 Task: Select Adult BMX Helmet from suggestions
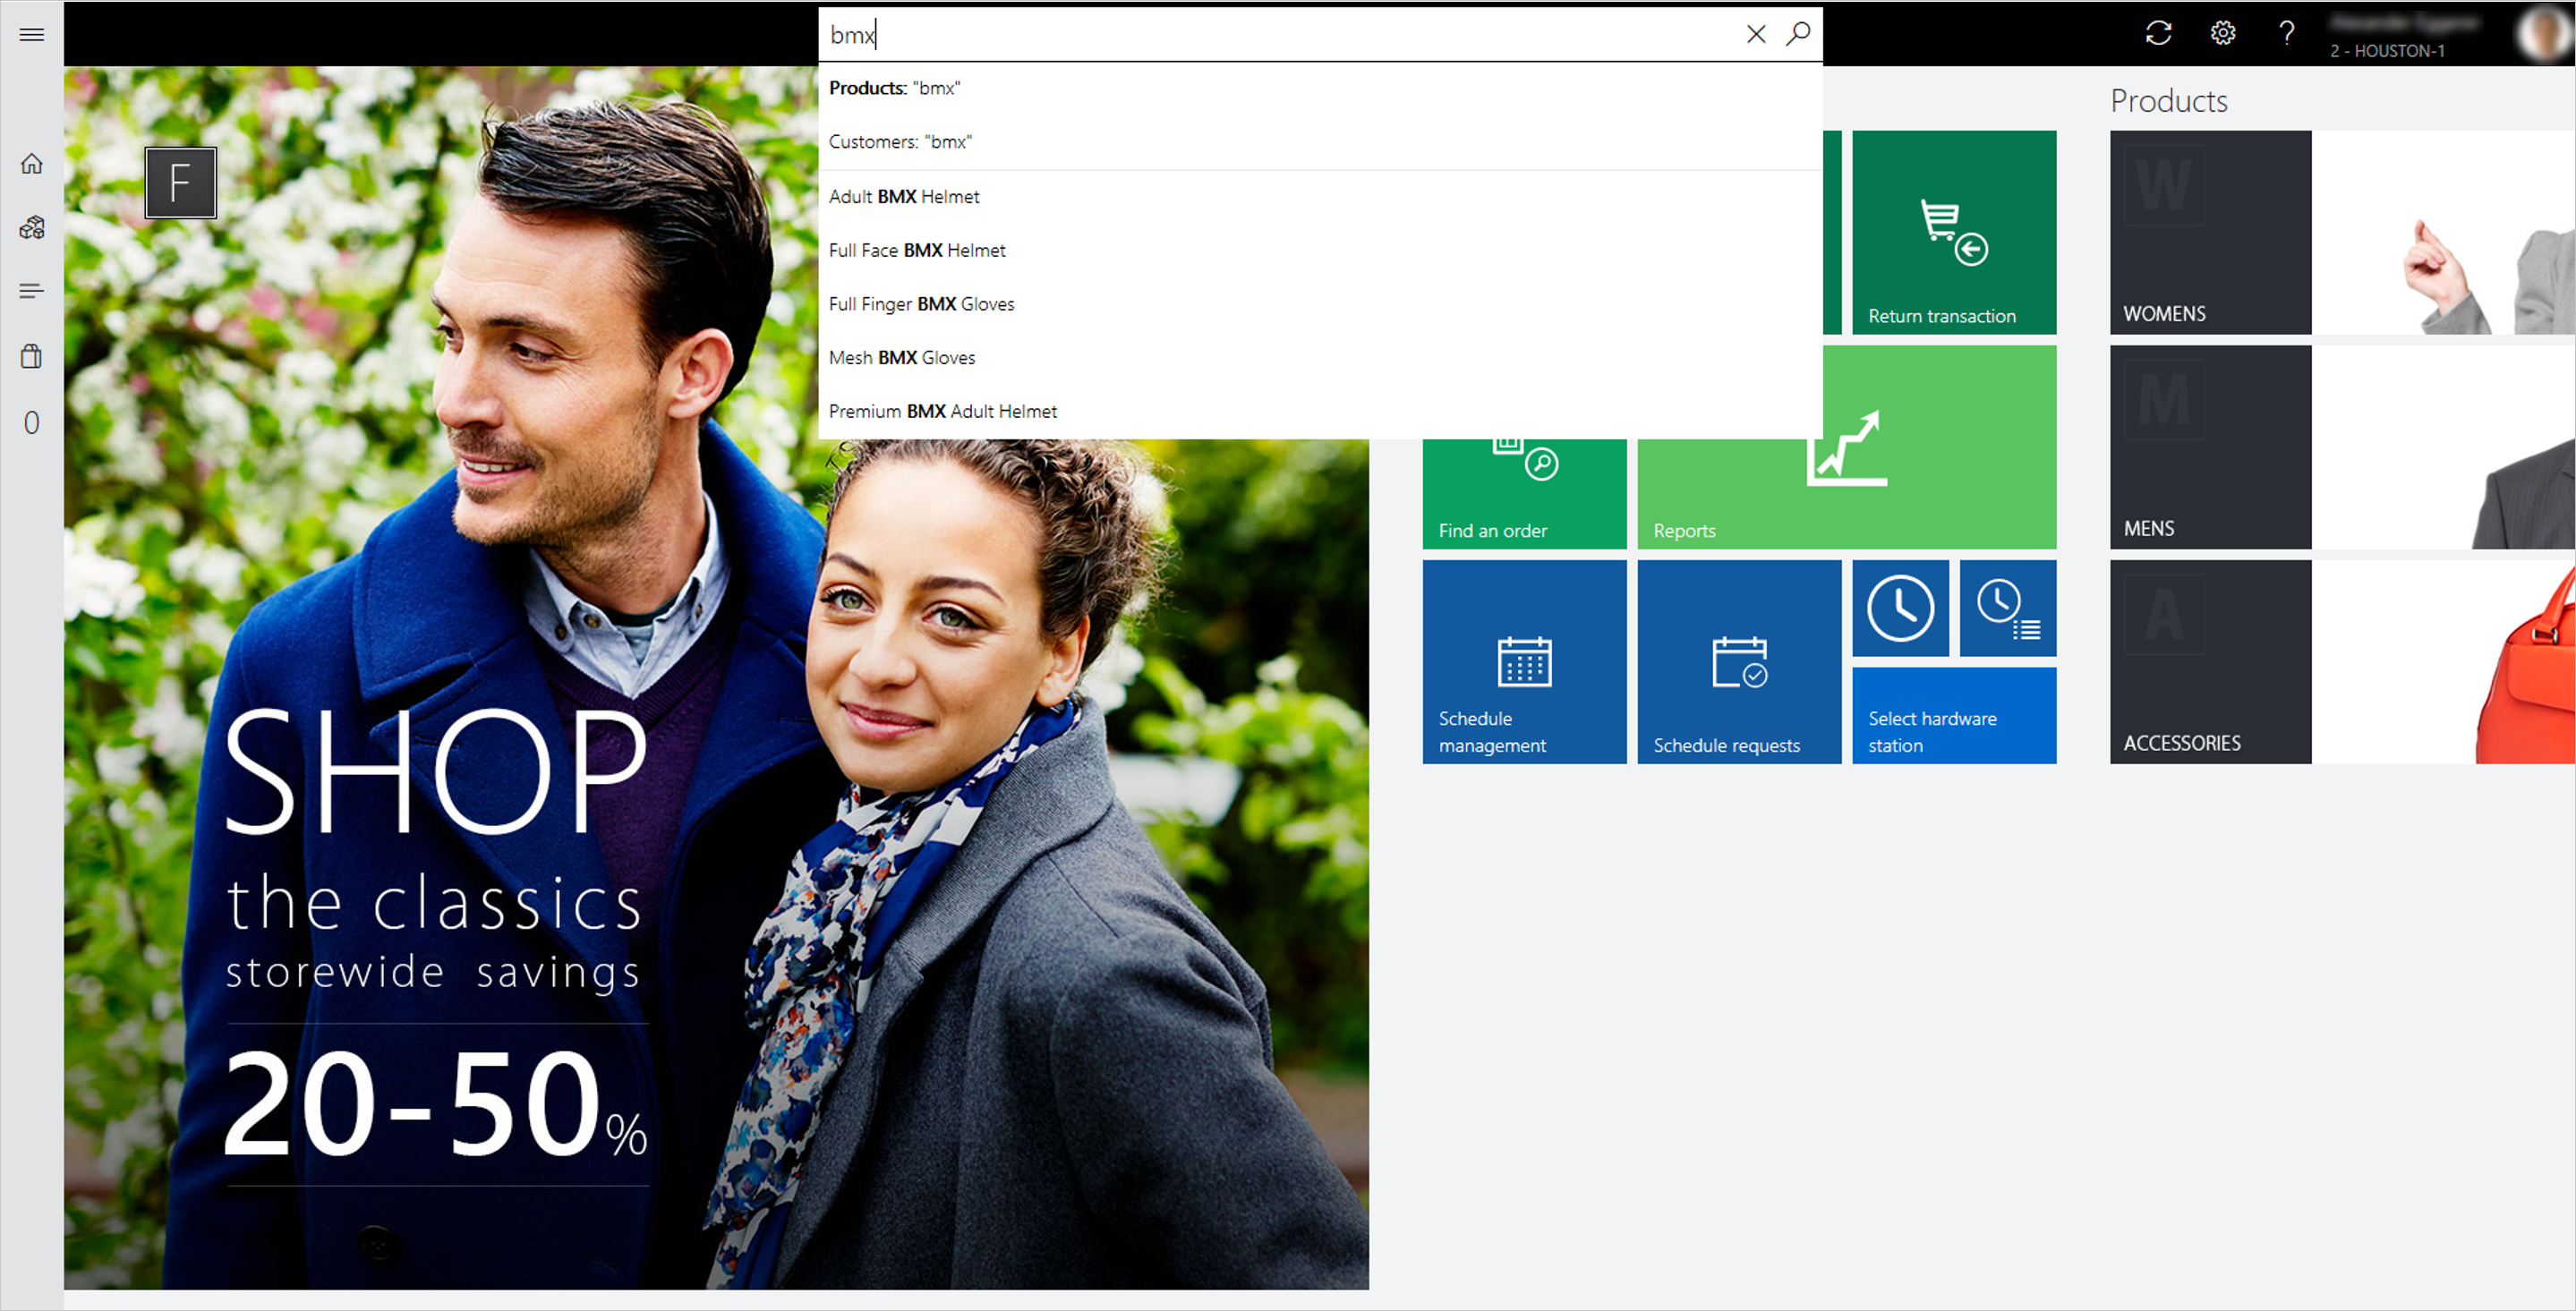906,196
